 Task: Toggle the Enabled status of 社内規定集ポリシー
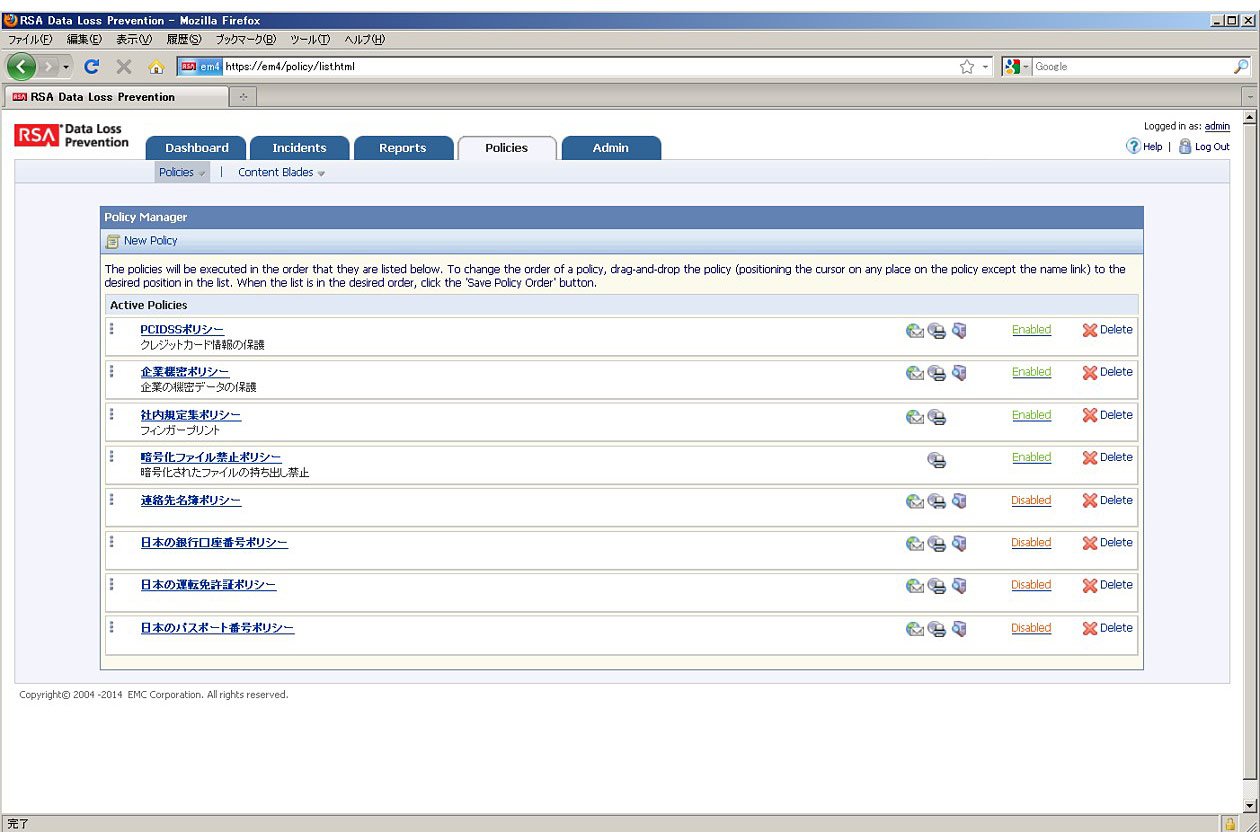[x=1031, y=415]
